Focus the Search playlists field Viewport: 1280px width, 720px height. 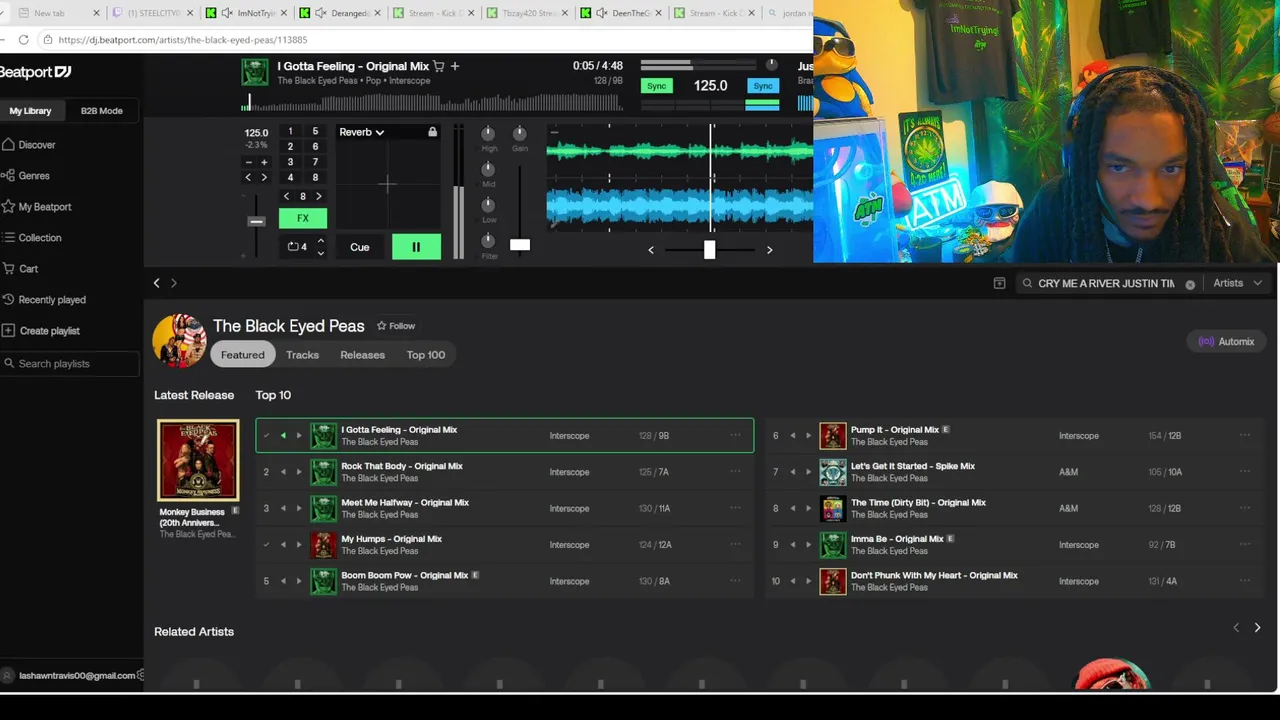click(x=69, y=364)
